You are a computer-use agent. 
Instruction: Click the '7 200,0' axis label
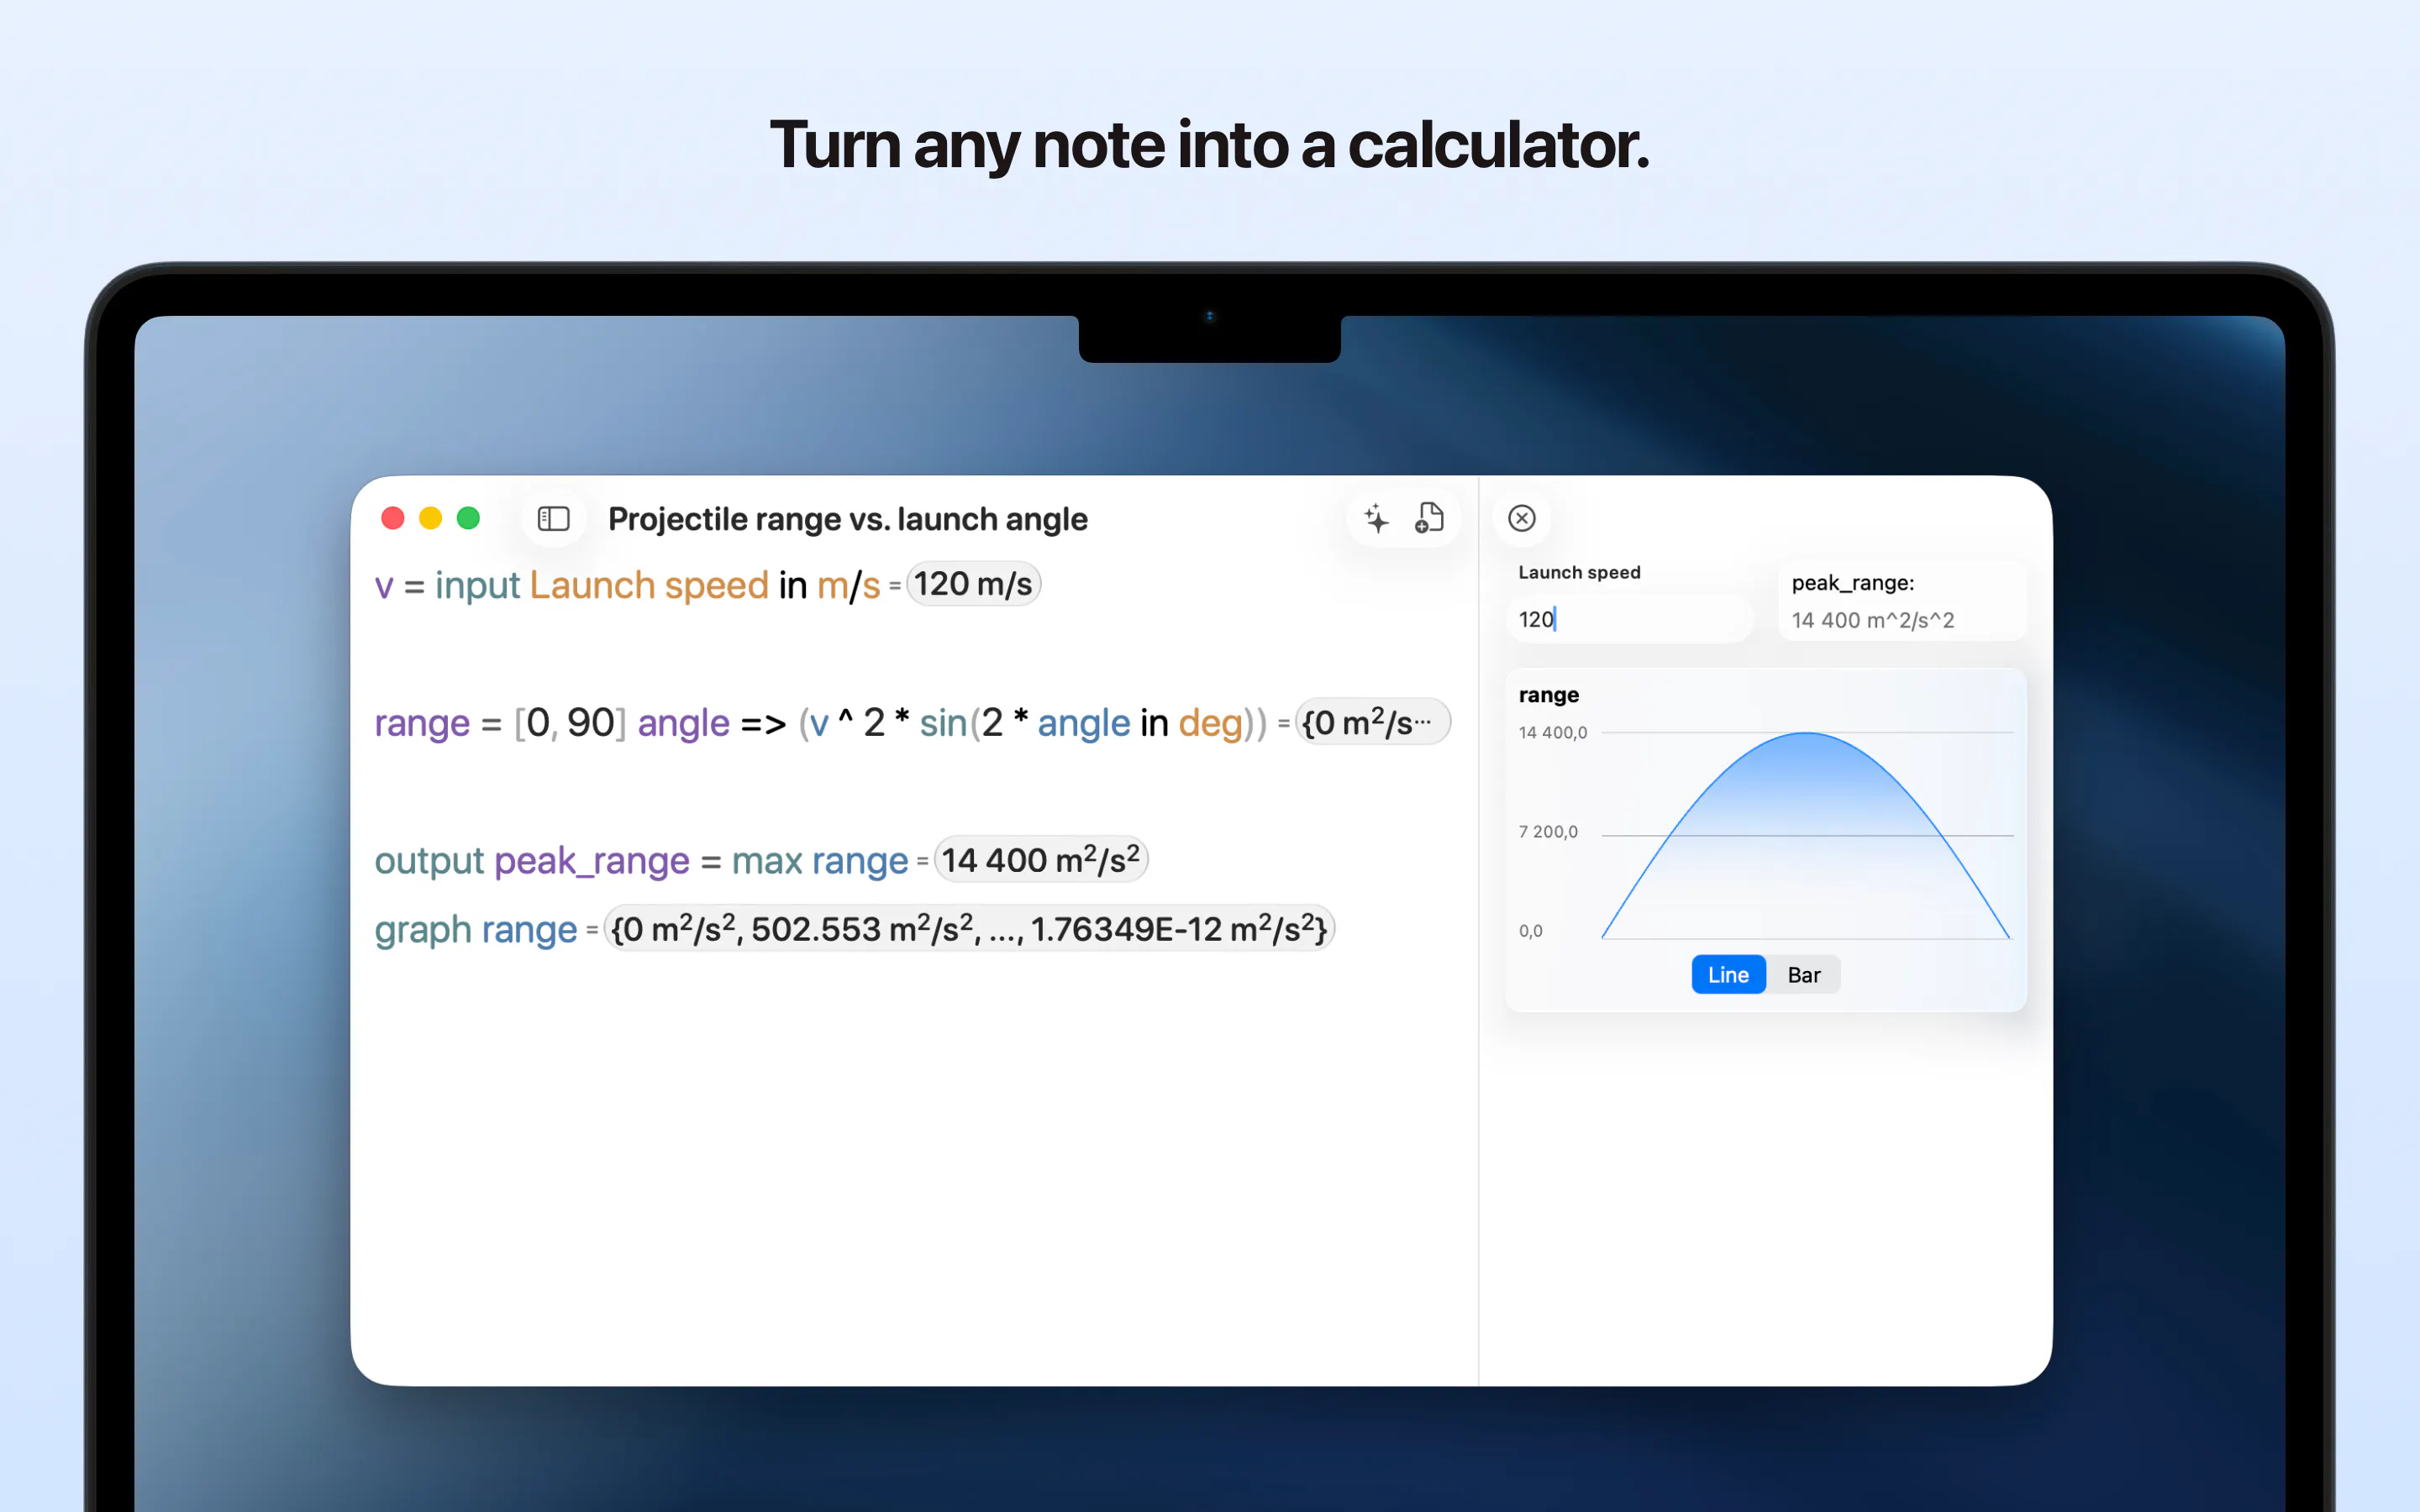click(1547, 832)
